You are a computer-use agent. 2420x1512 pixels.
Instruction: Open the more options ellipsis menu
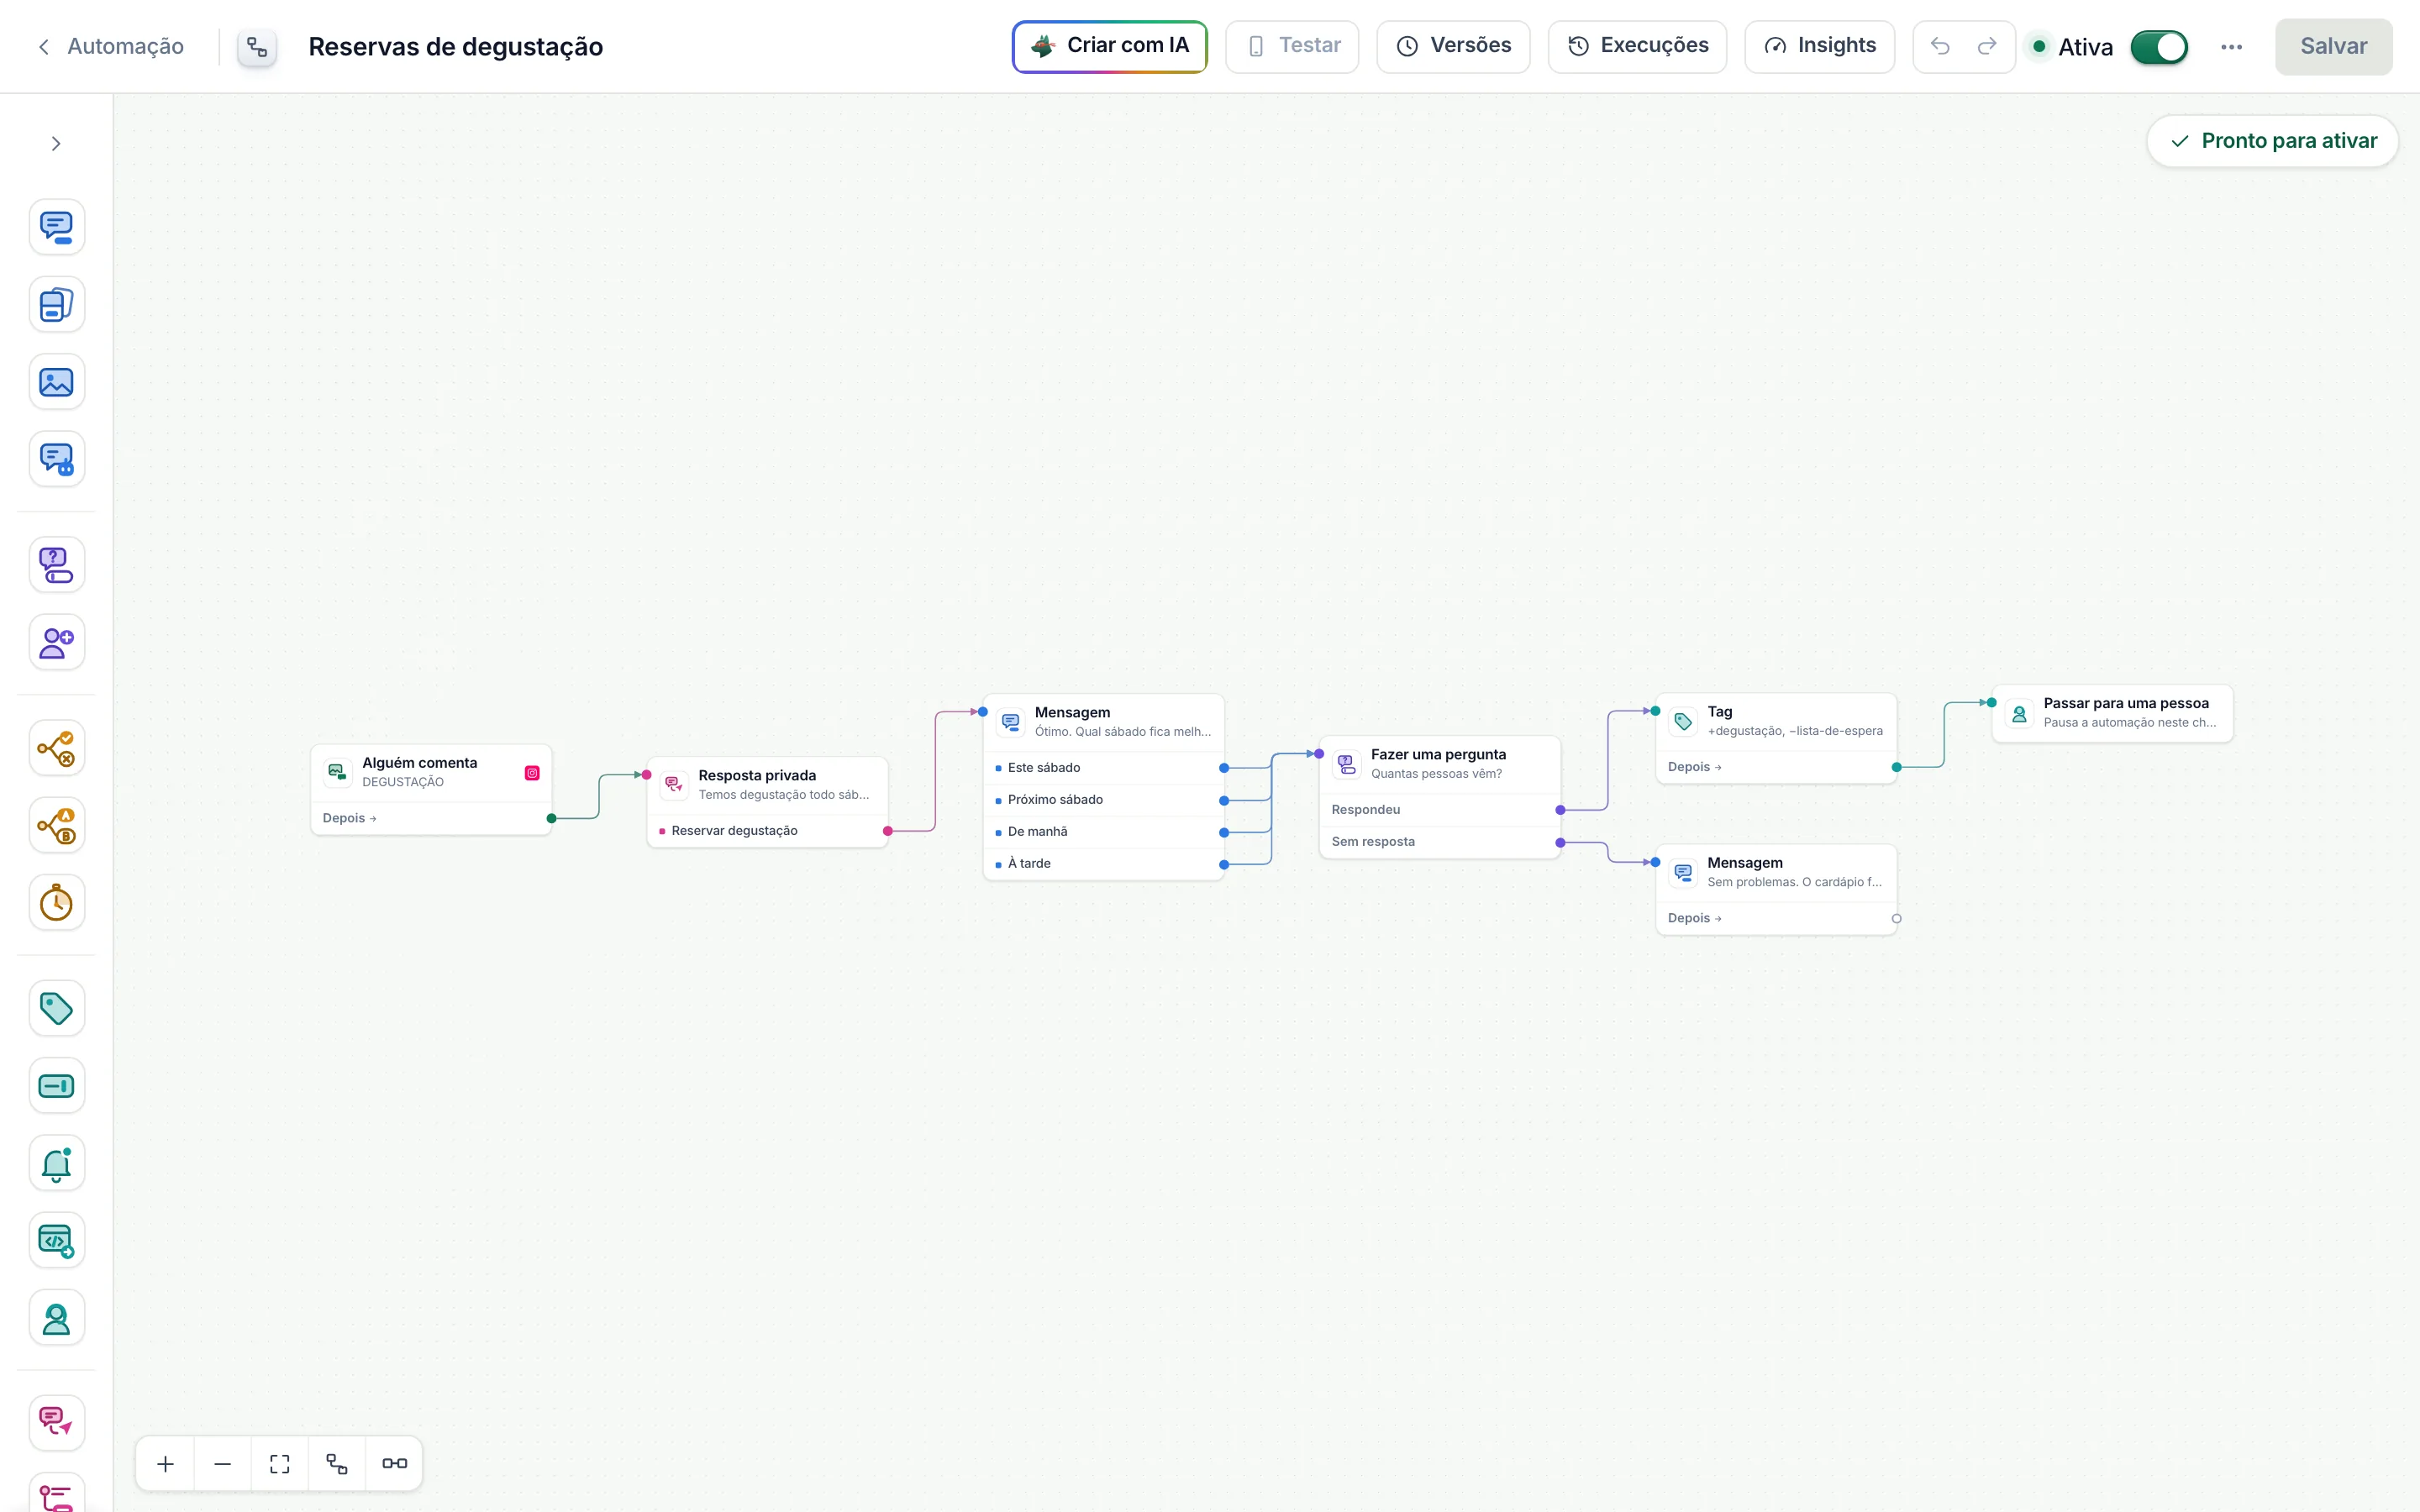[2232, 47]
